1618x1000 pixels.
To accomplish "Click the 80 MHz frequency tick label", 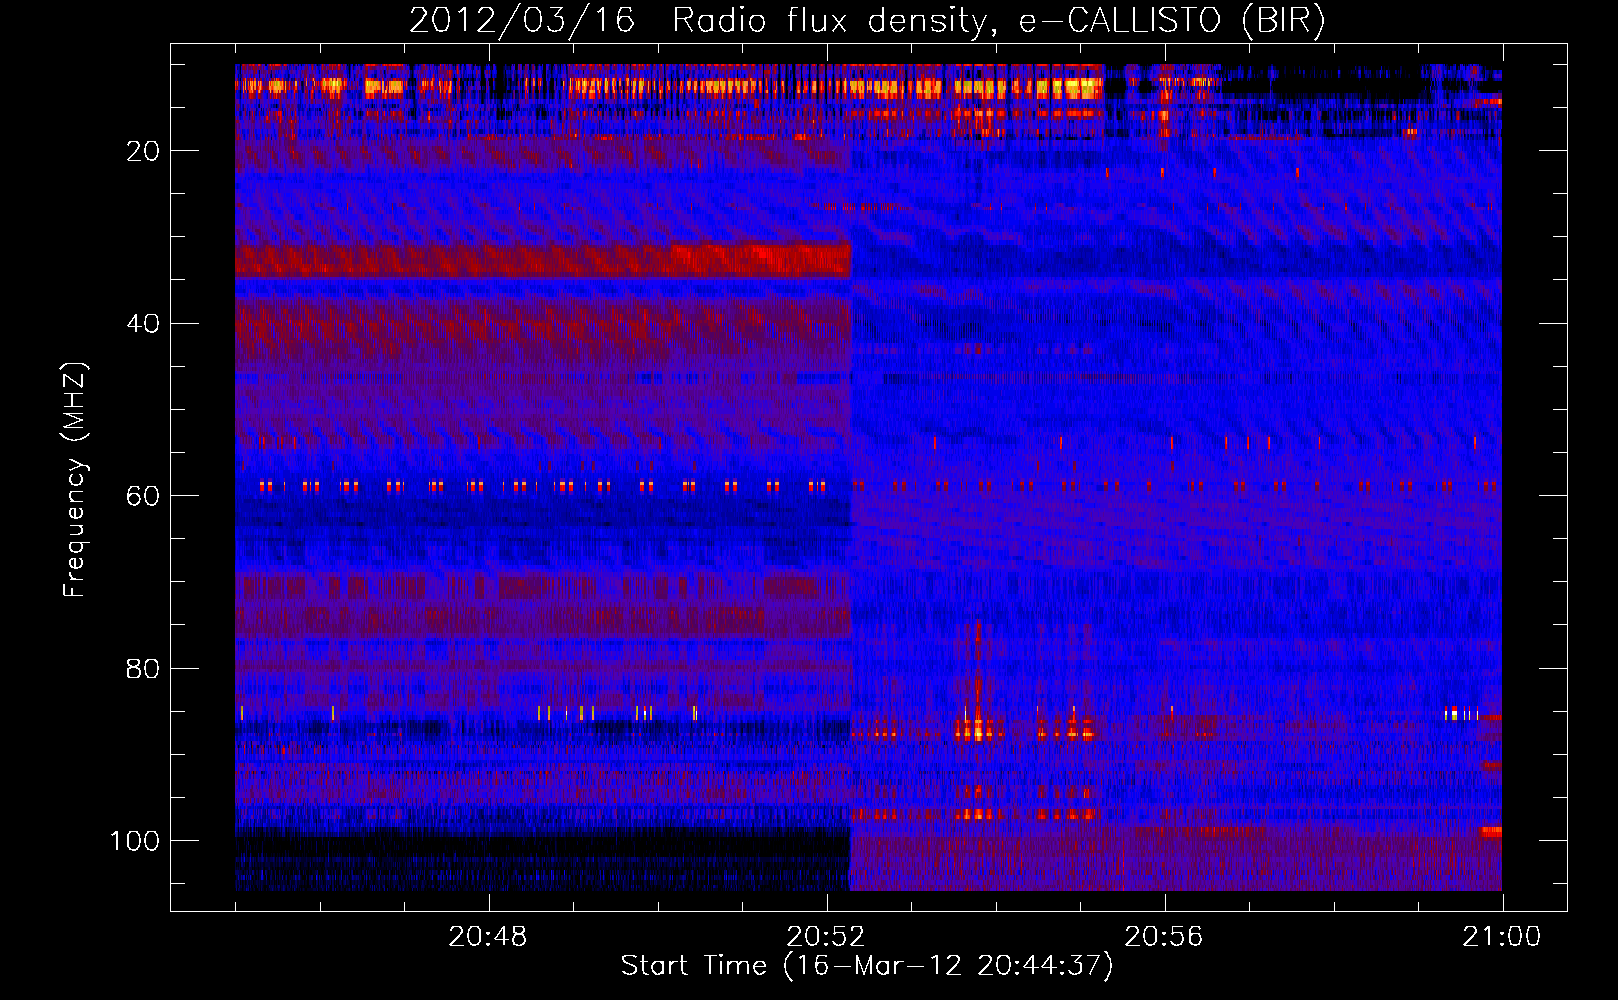I will click(143, 668).
